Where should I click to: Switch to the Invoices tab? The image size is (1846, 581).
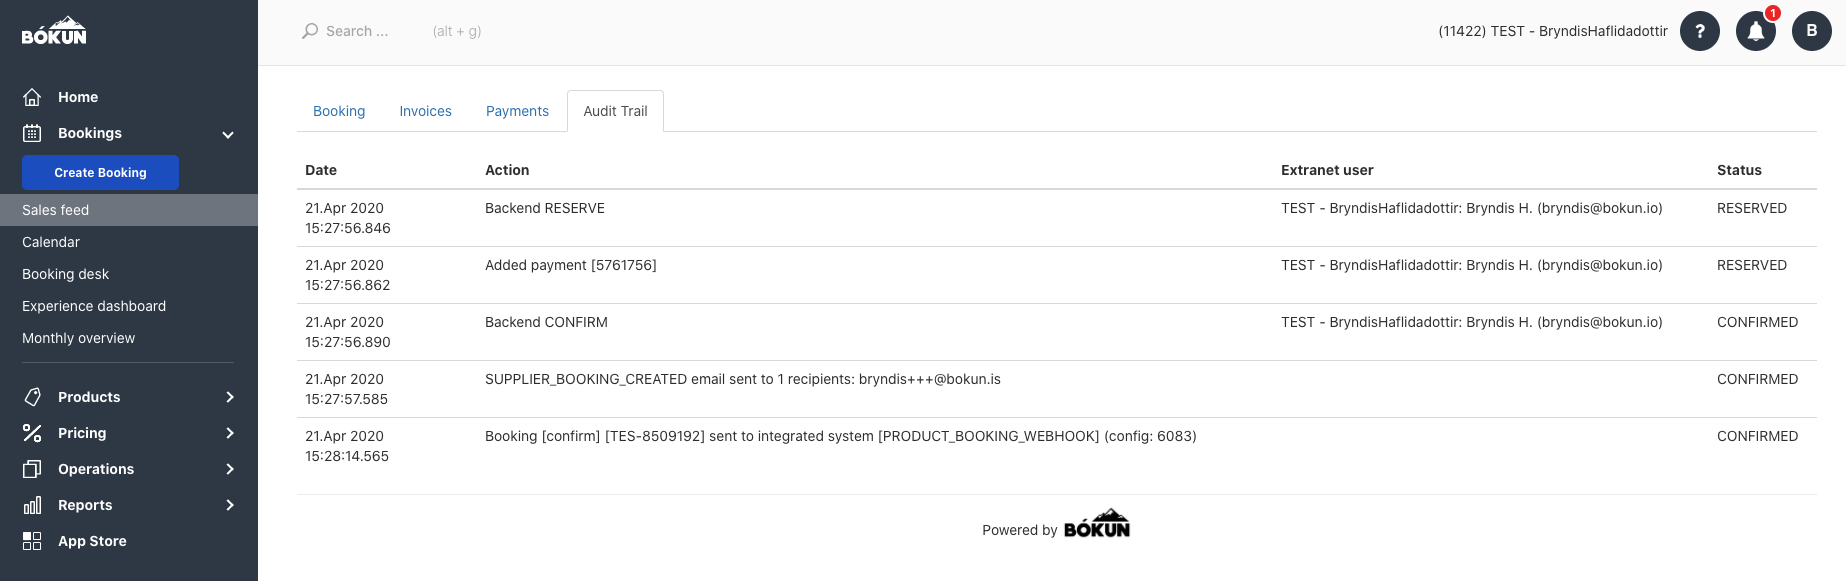[x=425, y=111]
